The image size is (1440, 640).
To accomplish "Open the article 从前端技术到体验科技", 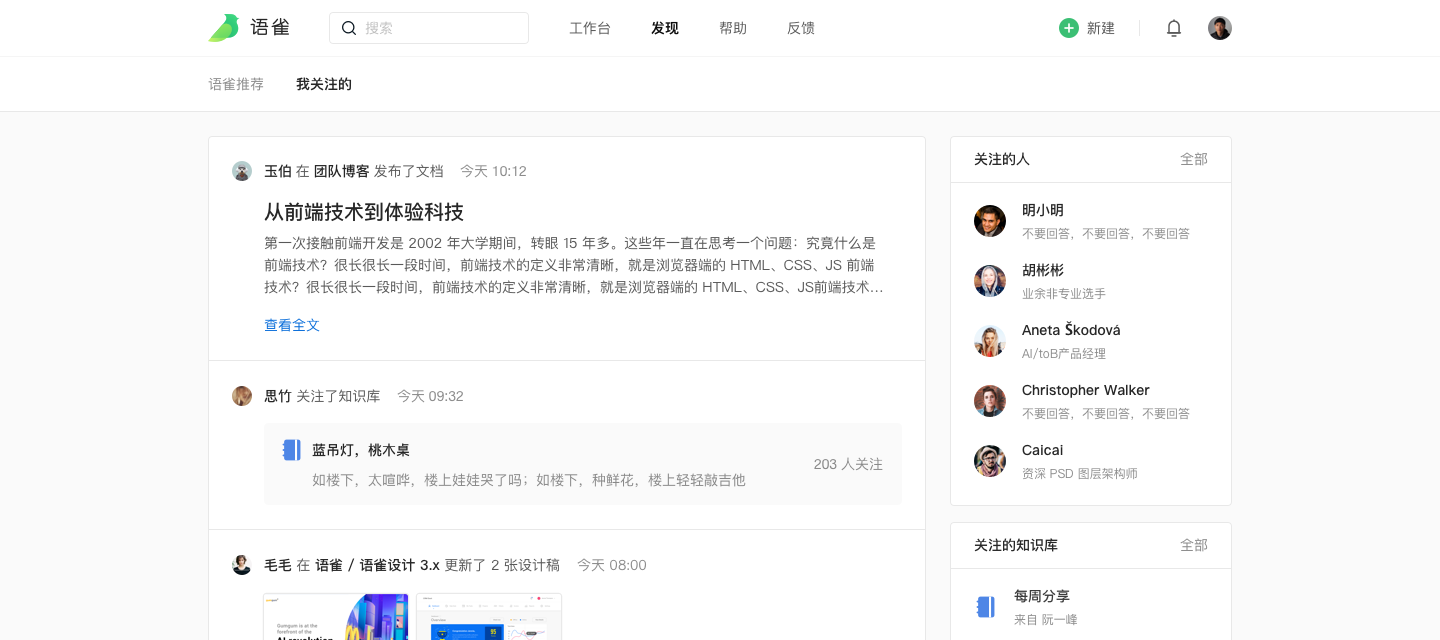I will (364, 212).
